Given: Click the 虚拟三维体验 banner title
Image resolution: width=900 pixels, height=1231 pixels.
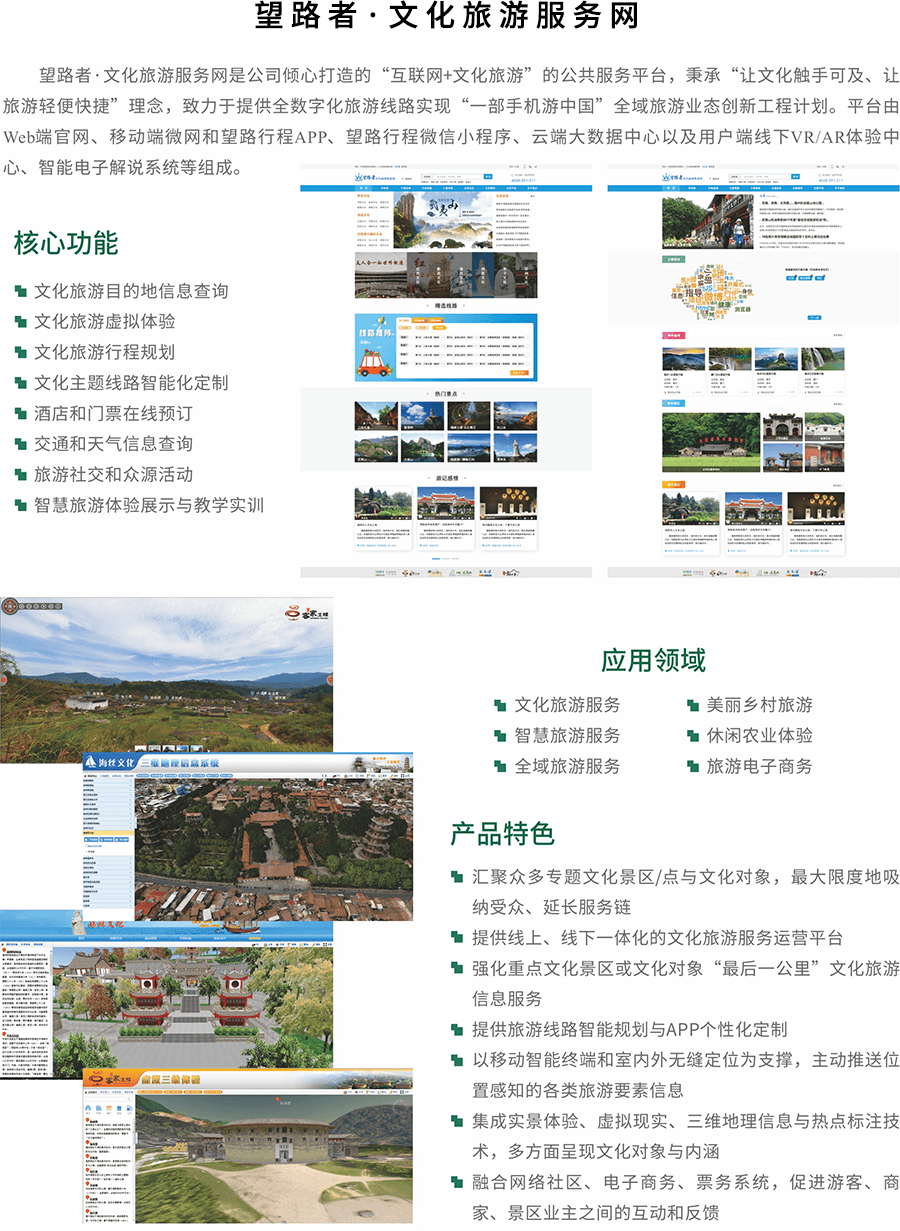Looking at the screenshot, I should click(169, 1079).
